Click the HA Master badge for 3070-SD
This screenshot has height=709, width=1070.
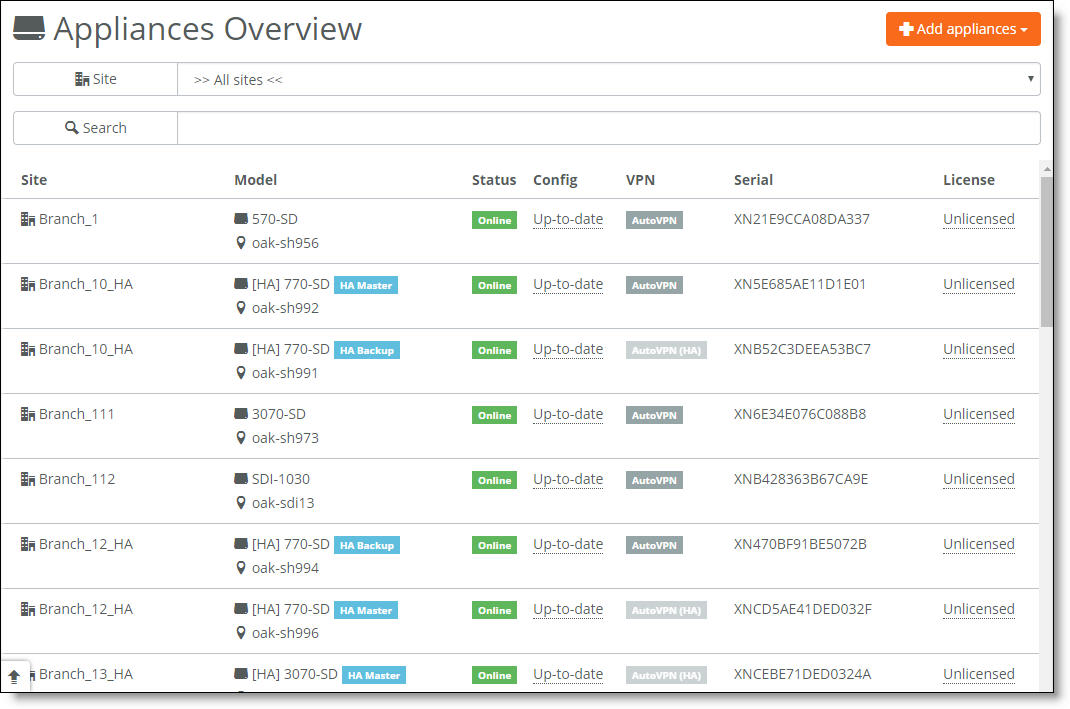click(373, 676)
